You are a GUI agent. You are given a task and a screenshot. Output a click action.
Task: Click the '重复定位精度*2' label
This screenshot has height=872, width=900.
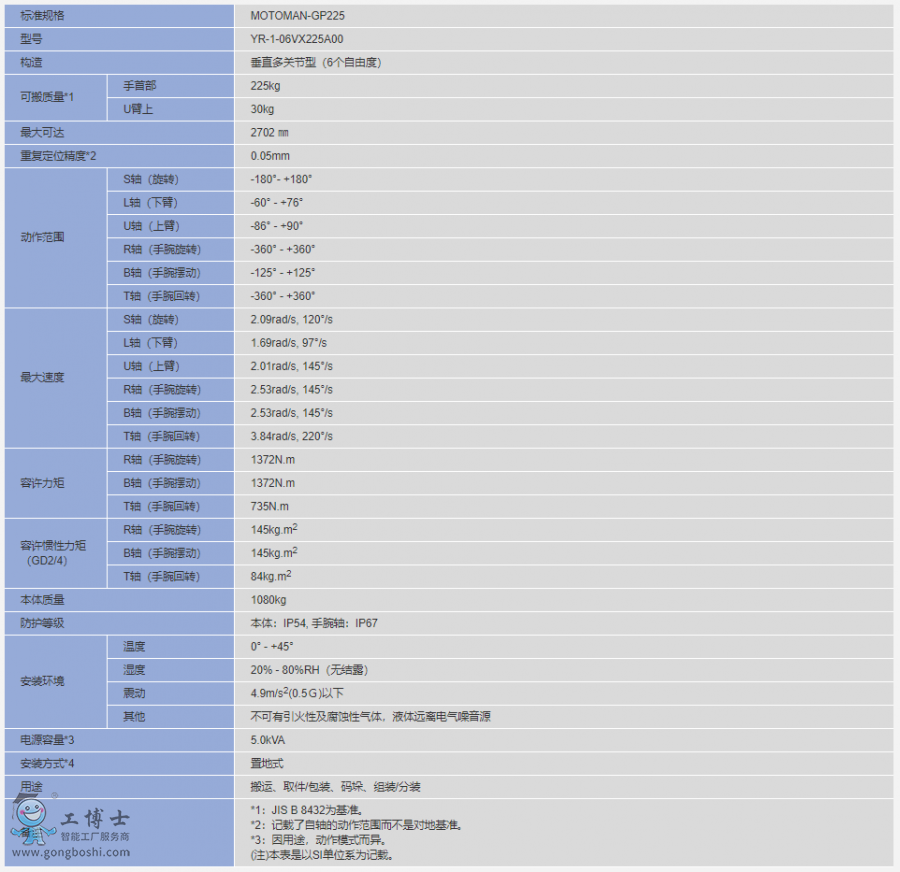59,156
